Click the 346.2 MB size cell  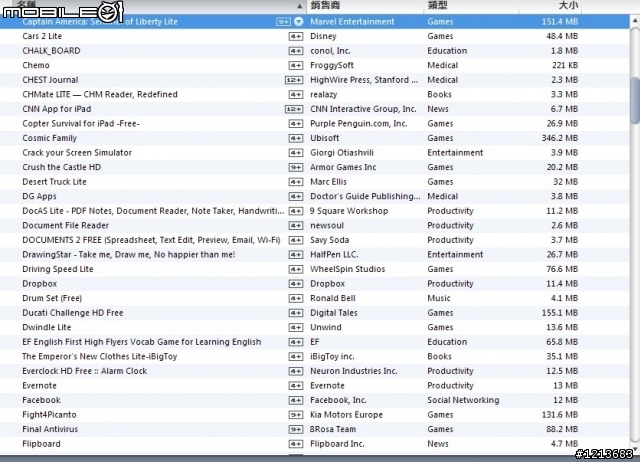(560, 138)
